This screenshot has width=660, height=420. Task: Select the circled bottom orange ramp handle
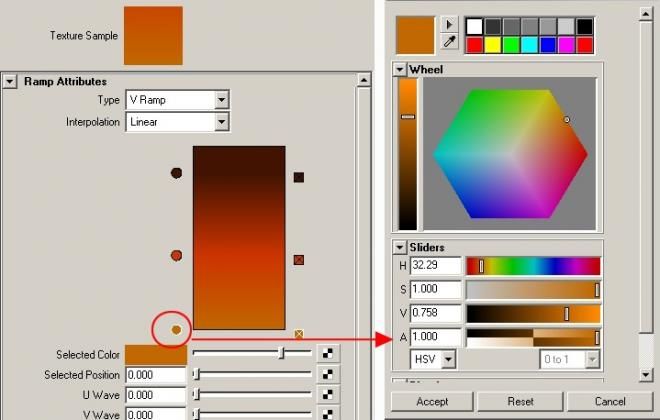point(176,330)
